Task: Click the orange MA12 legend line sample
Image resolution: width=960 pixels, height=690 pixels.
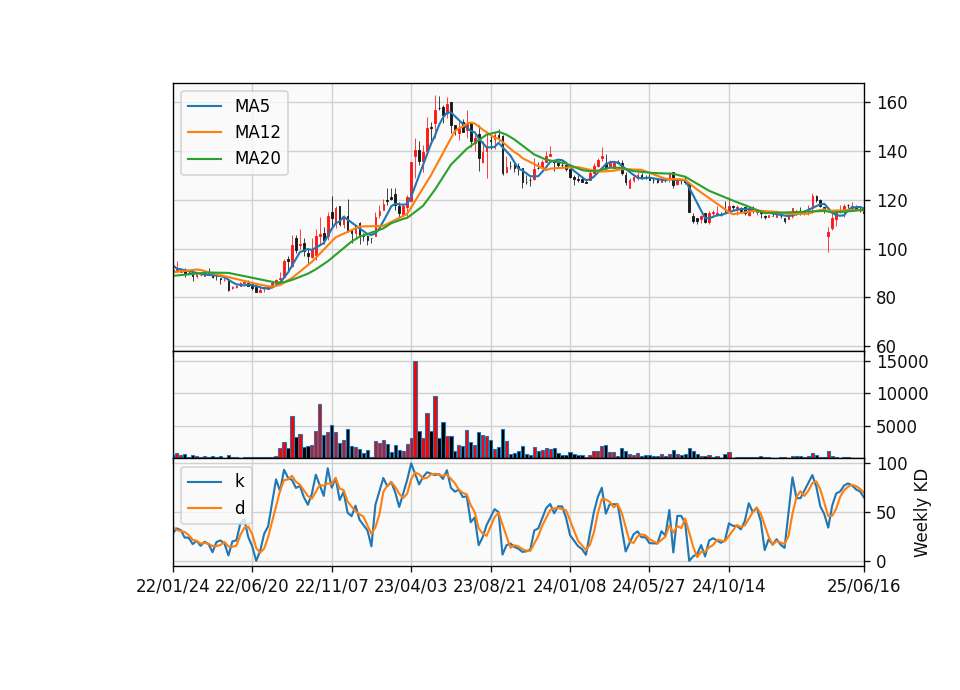Action: [204, 132]
